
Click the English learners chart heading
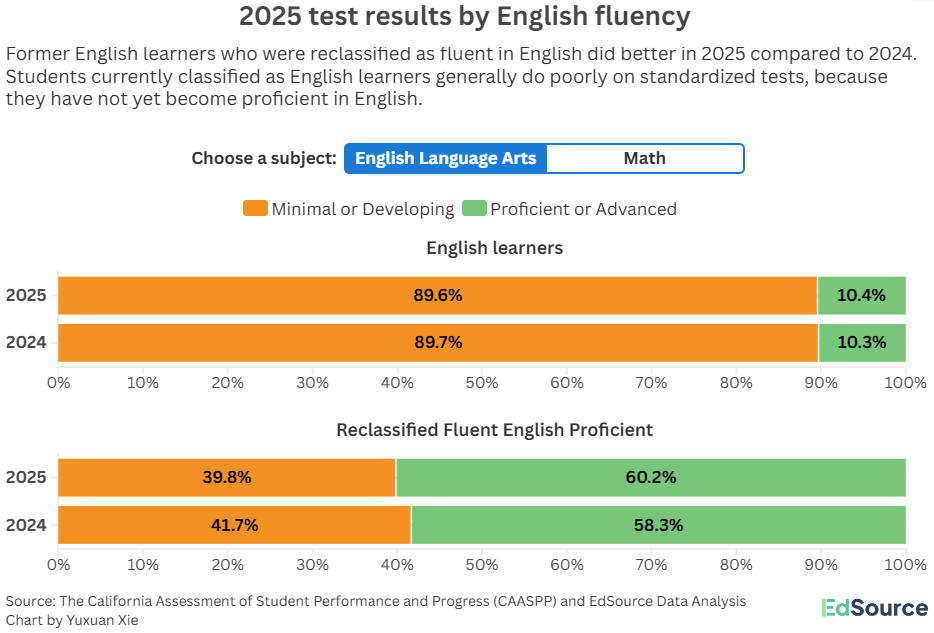tap(494, 248)
